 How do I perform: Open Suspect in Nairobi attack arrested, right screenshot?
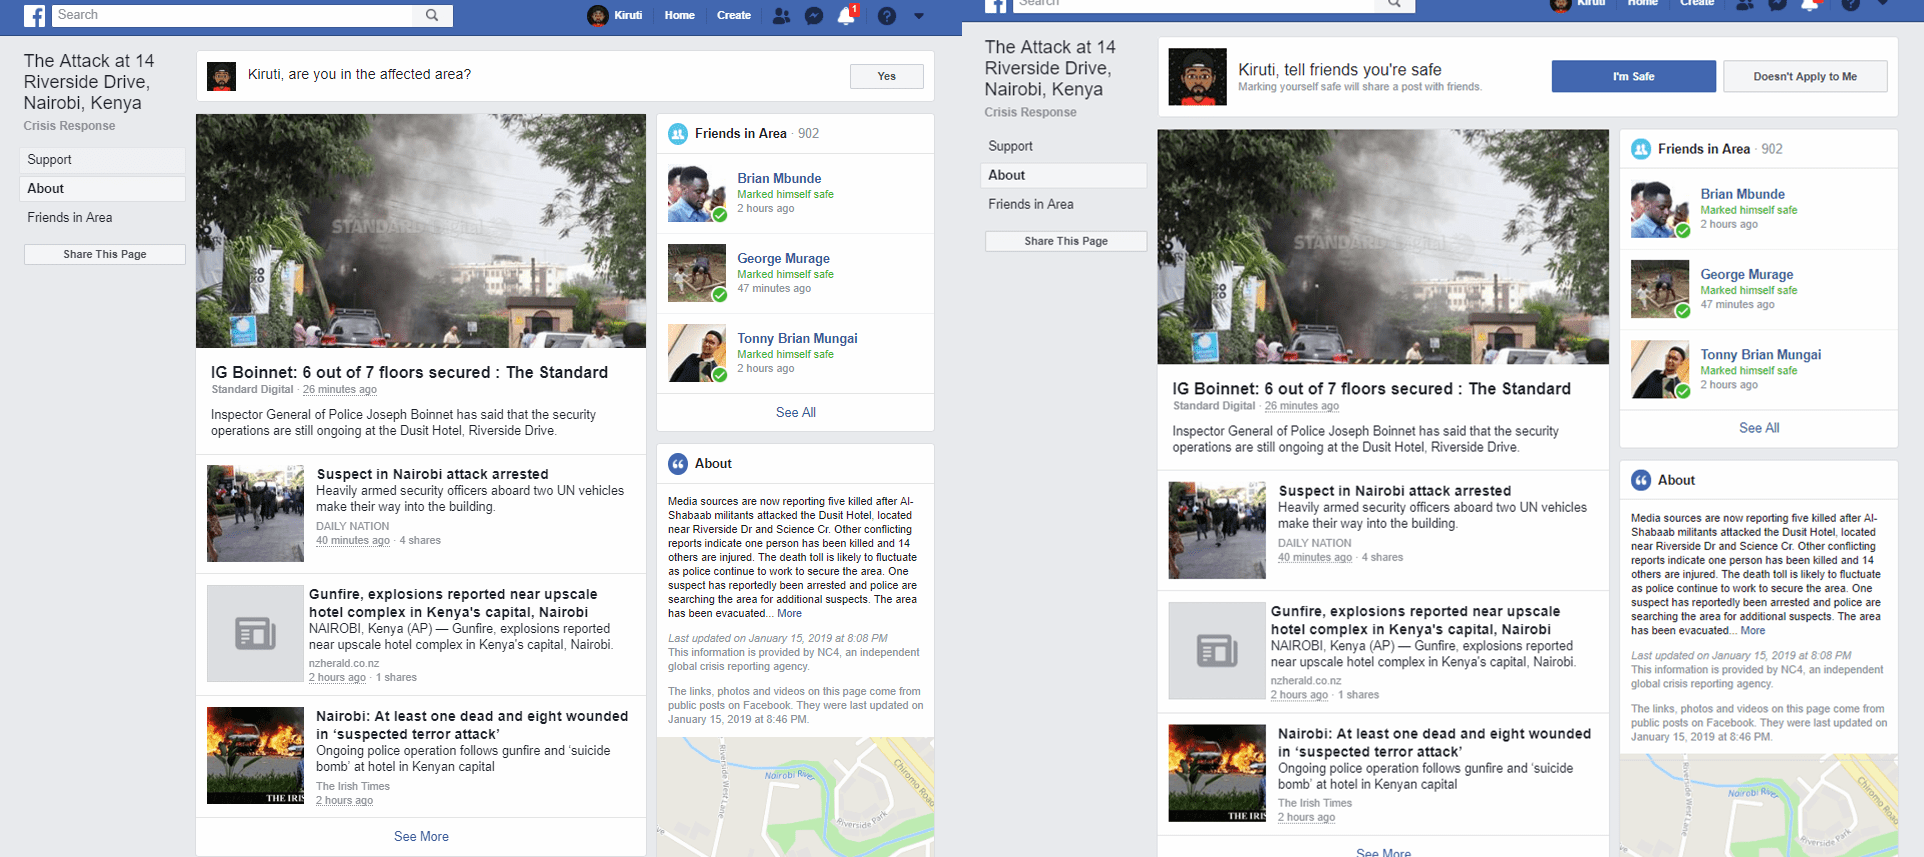click(1395, 491)
